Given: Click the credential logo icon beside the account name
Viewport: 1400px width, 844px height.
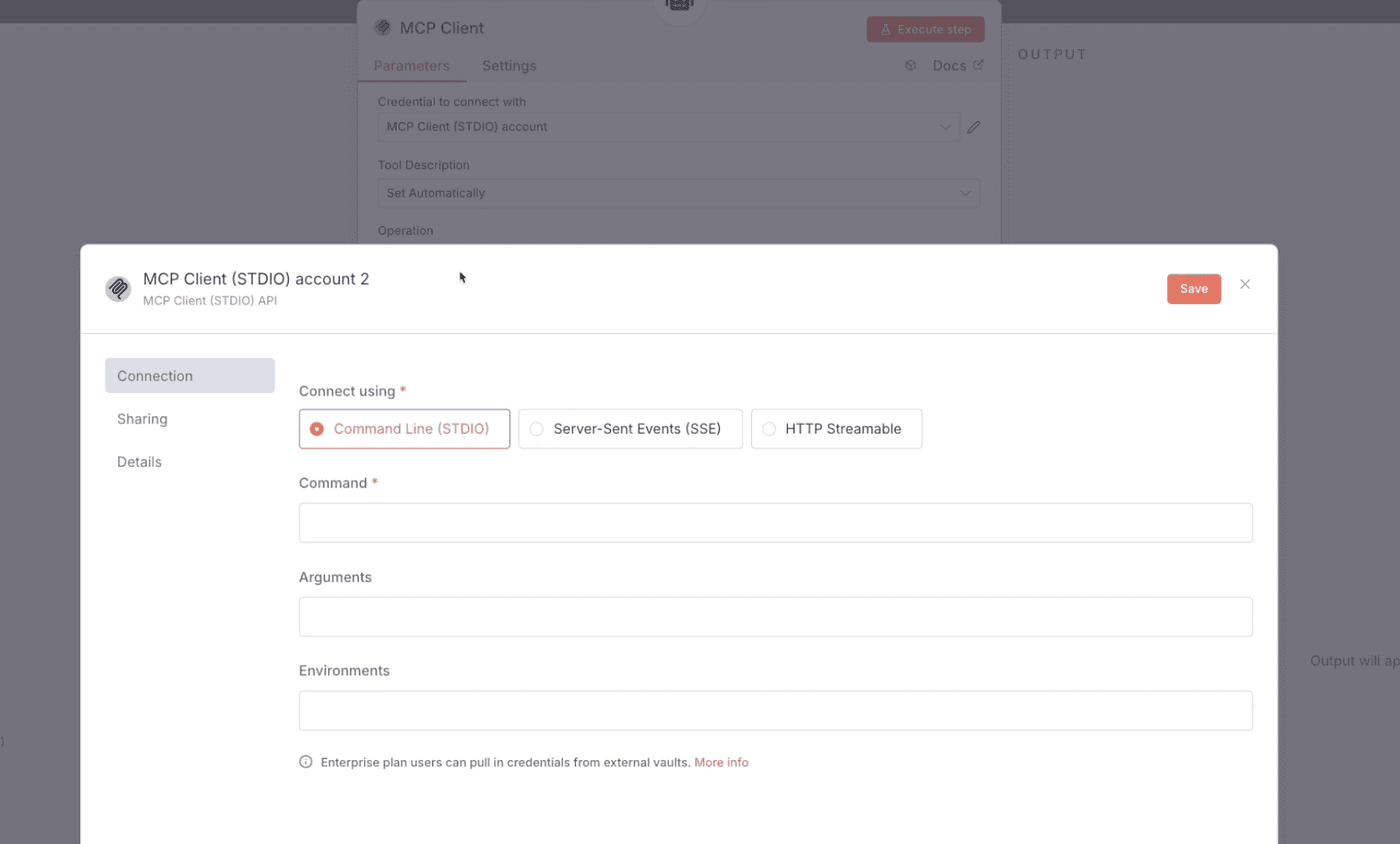Looking at the screenshot, I should click(x=118, y=289).
